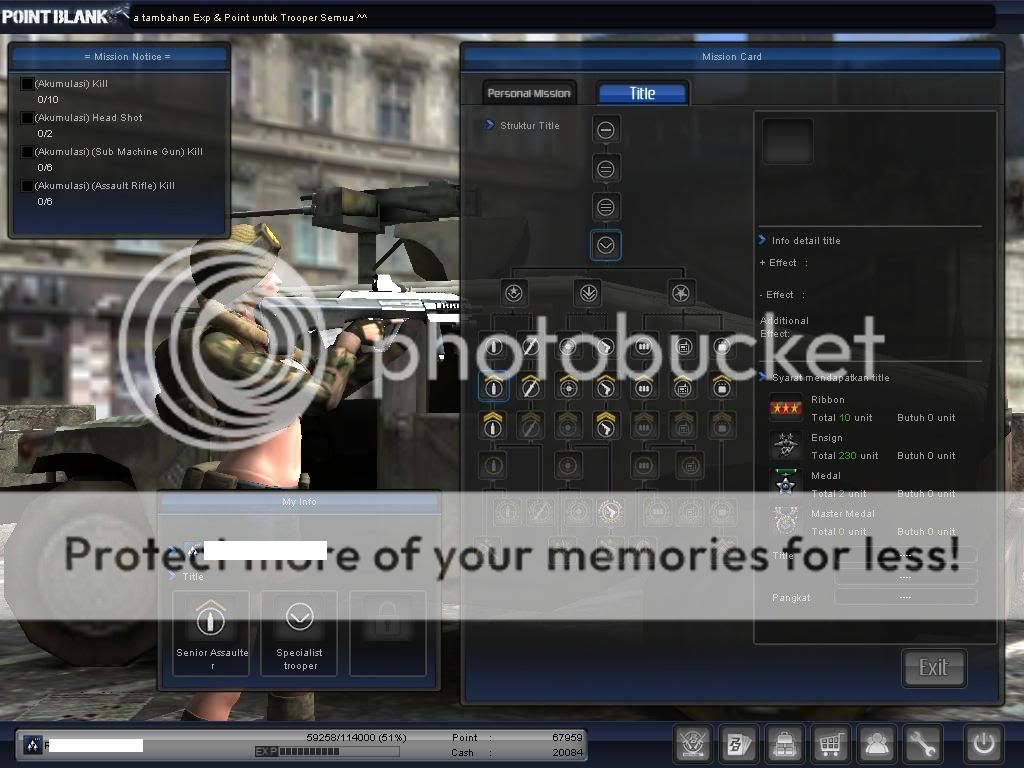Switch to the Title tab
This screenshot has height=768, width=1024.
(x=642, y=93)
